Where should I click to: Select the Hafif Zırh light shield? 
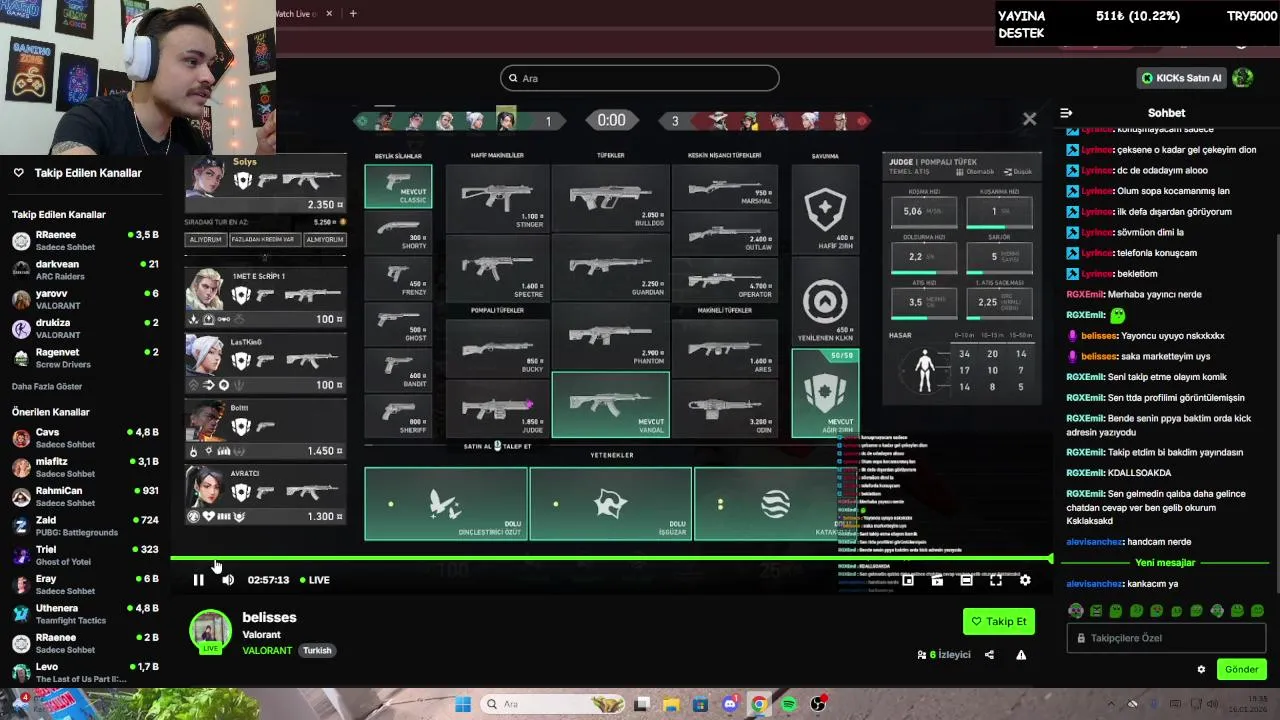click(825, 211)
